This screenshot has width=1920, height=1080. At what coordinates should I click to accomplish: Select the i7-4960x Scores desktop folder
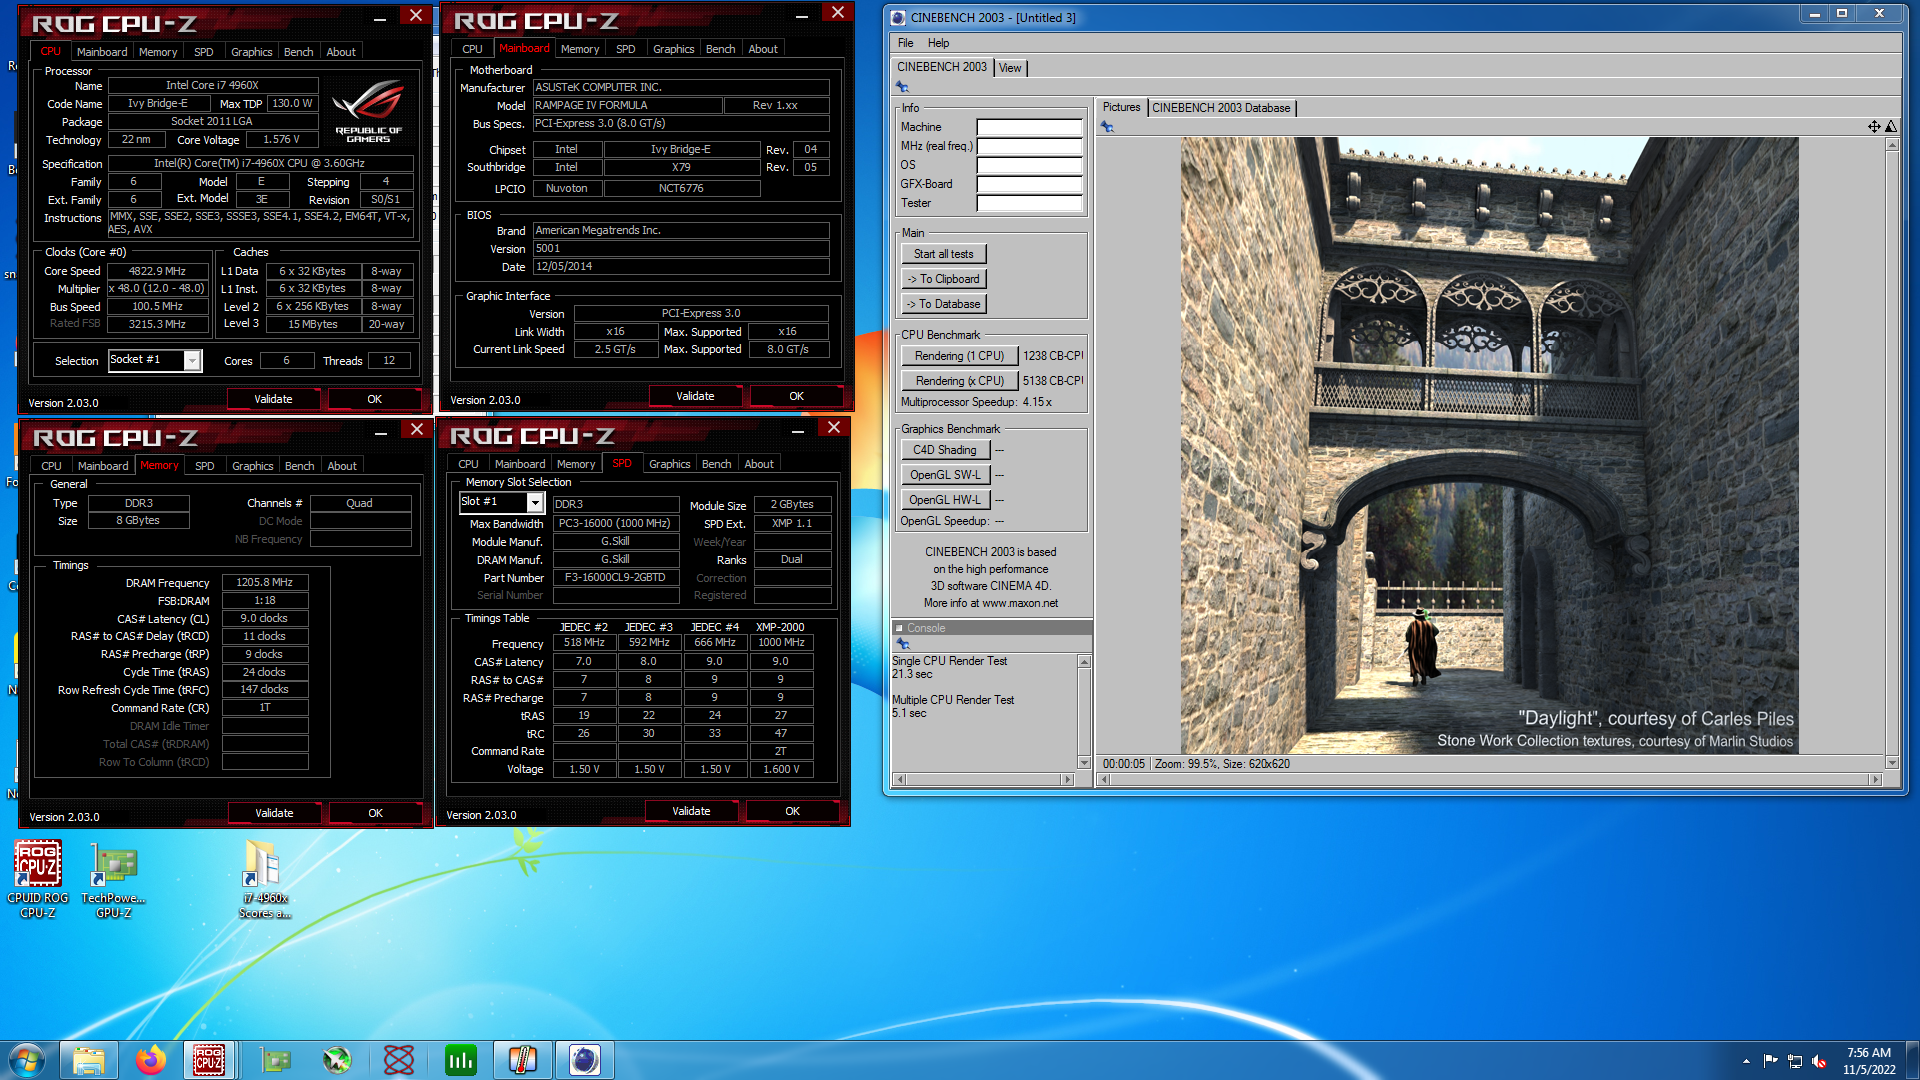click(x=265, y=880)
